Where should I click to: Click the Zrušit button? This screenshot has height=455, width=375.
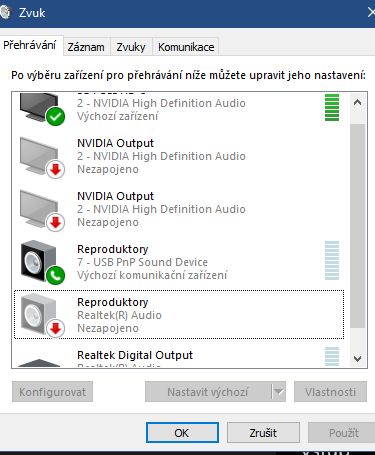point(263,433)
